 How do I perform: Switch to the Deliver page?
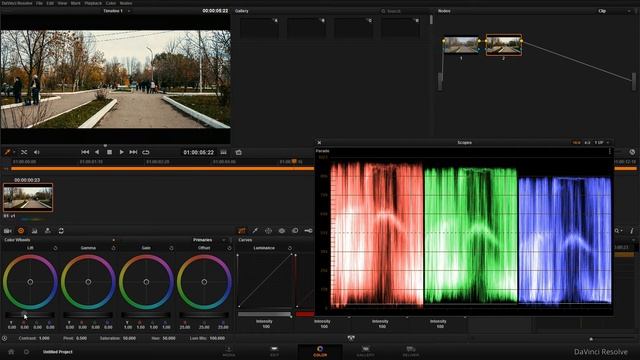tap(411, 351)
